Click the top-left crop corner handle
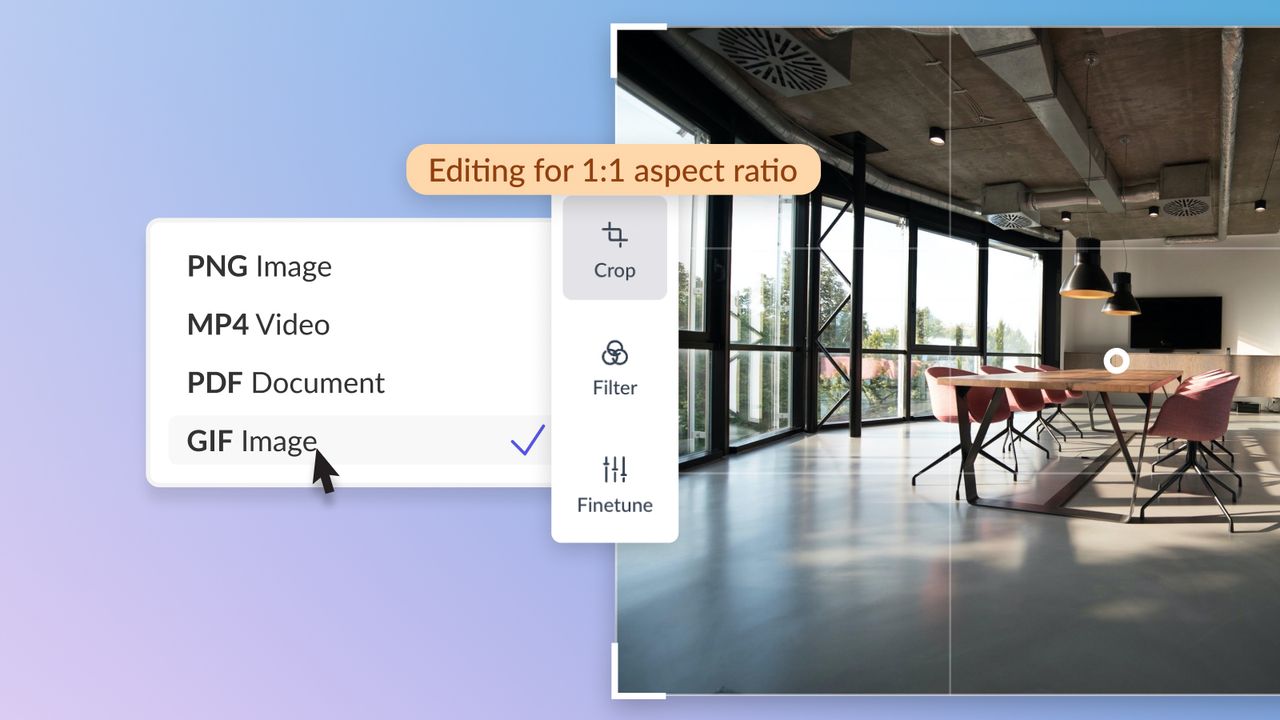 click(638, 50)
